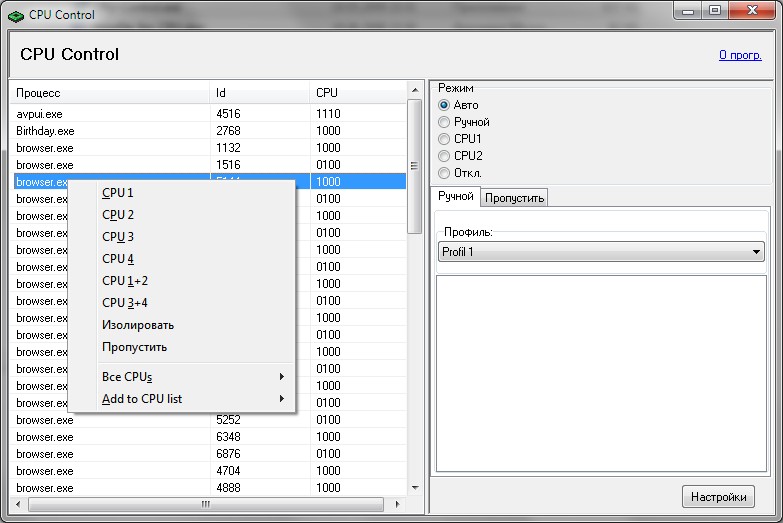Select browser.exe row with Id 6348
Image resolution: width=783 pixels, height=523 pixels.
click(208, 437)
